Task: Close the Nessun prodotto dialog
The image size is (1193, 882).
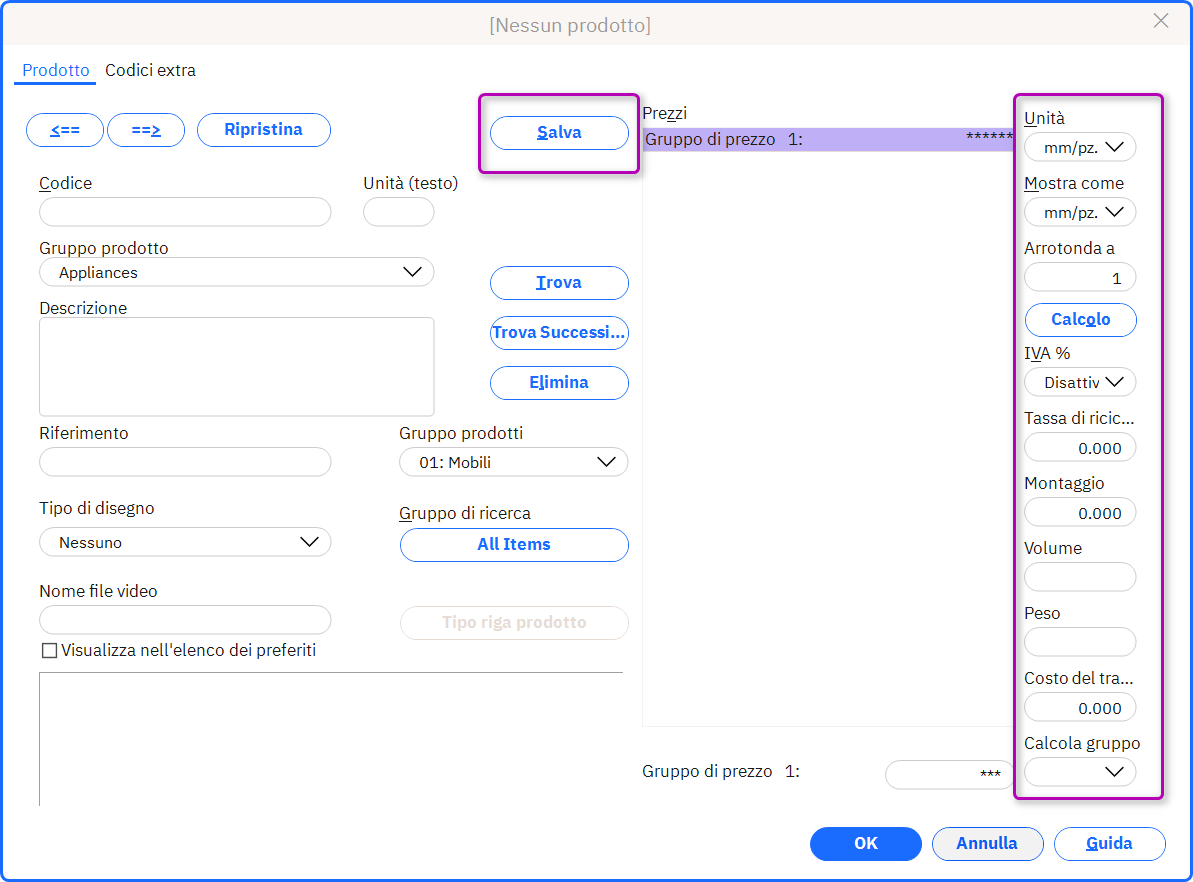Action: [1160, 21]
